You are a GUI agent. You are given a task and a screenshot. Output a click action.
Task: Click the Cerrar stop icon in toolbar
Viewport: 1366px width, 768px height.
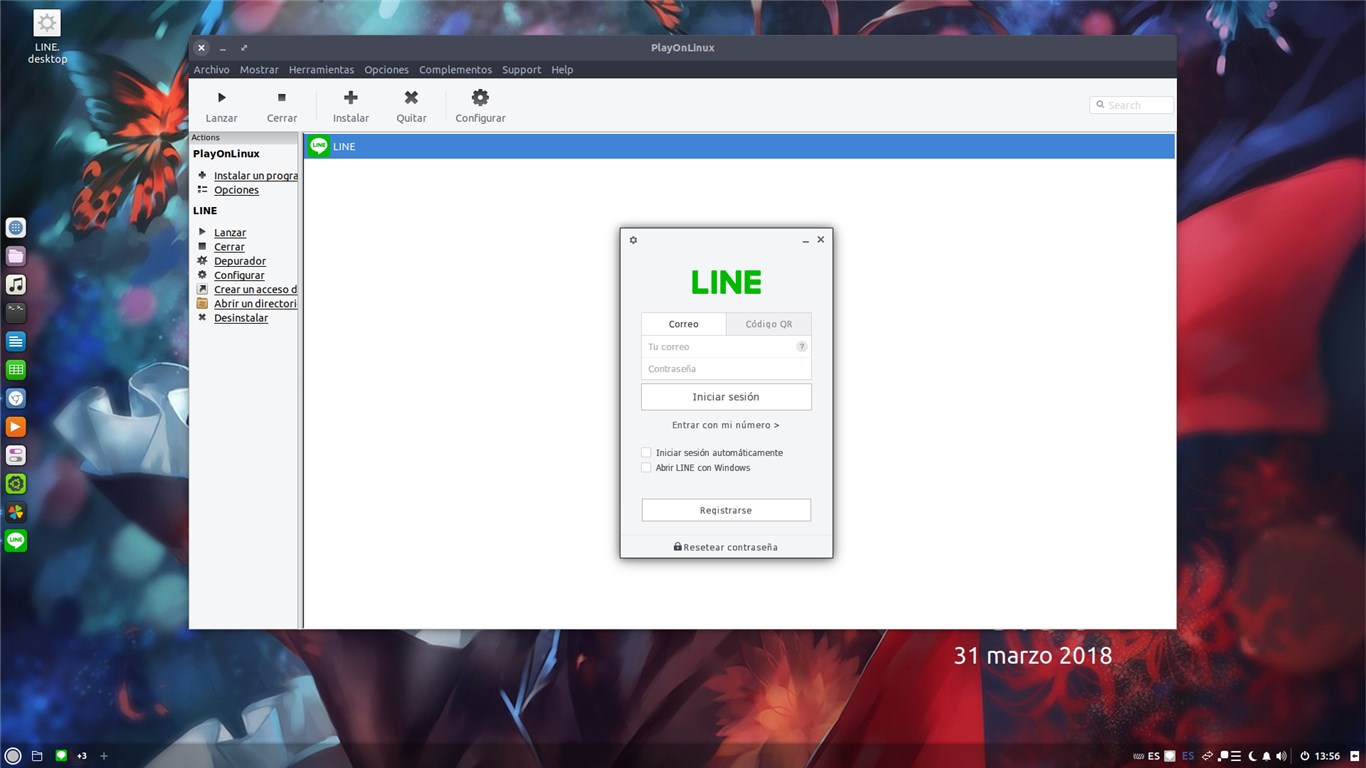point(282,97)
